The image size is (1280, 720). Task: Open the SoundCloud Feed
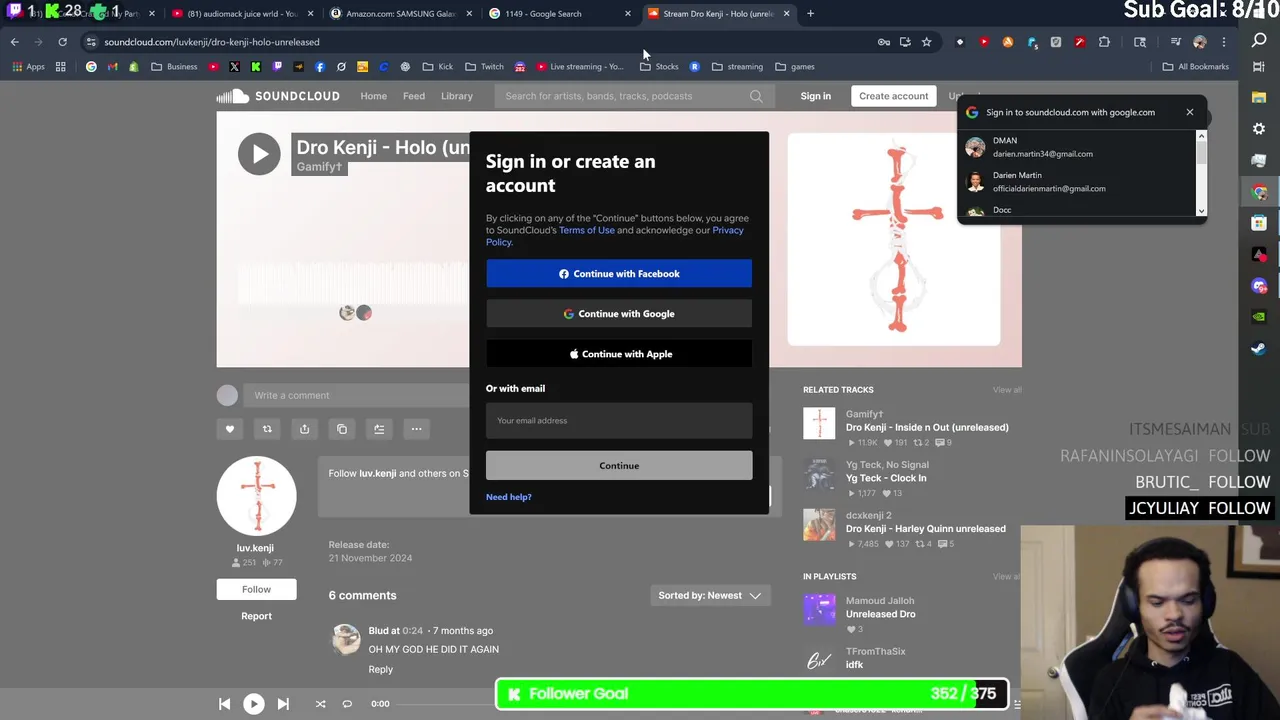(x=414, y=96)
